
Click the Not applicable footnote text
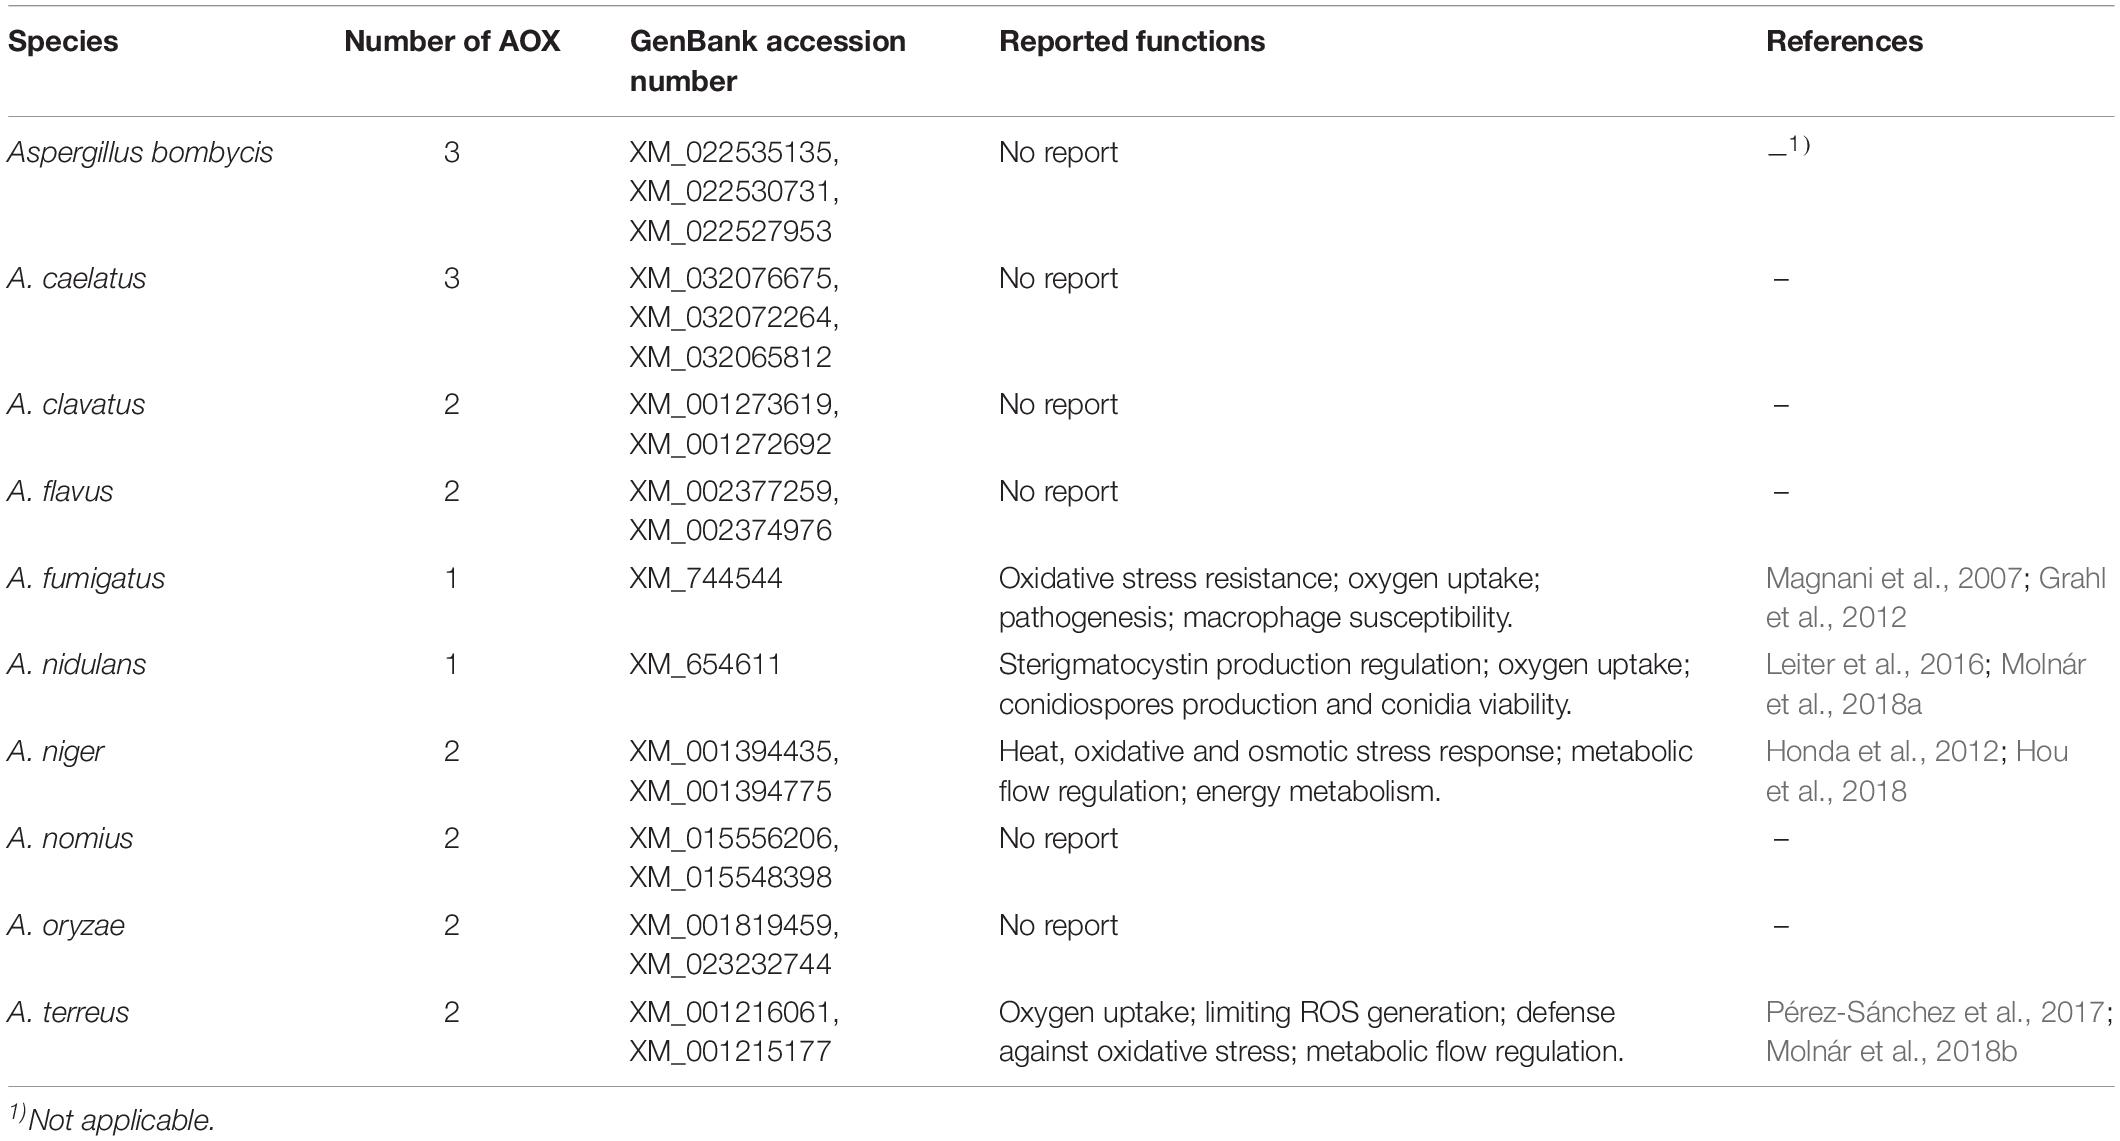pyautogui.click(x=121, y=1120)
